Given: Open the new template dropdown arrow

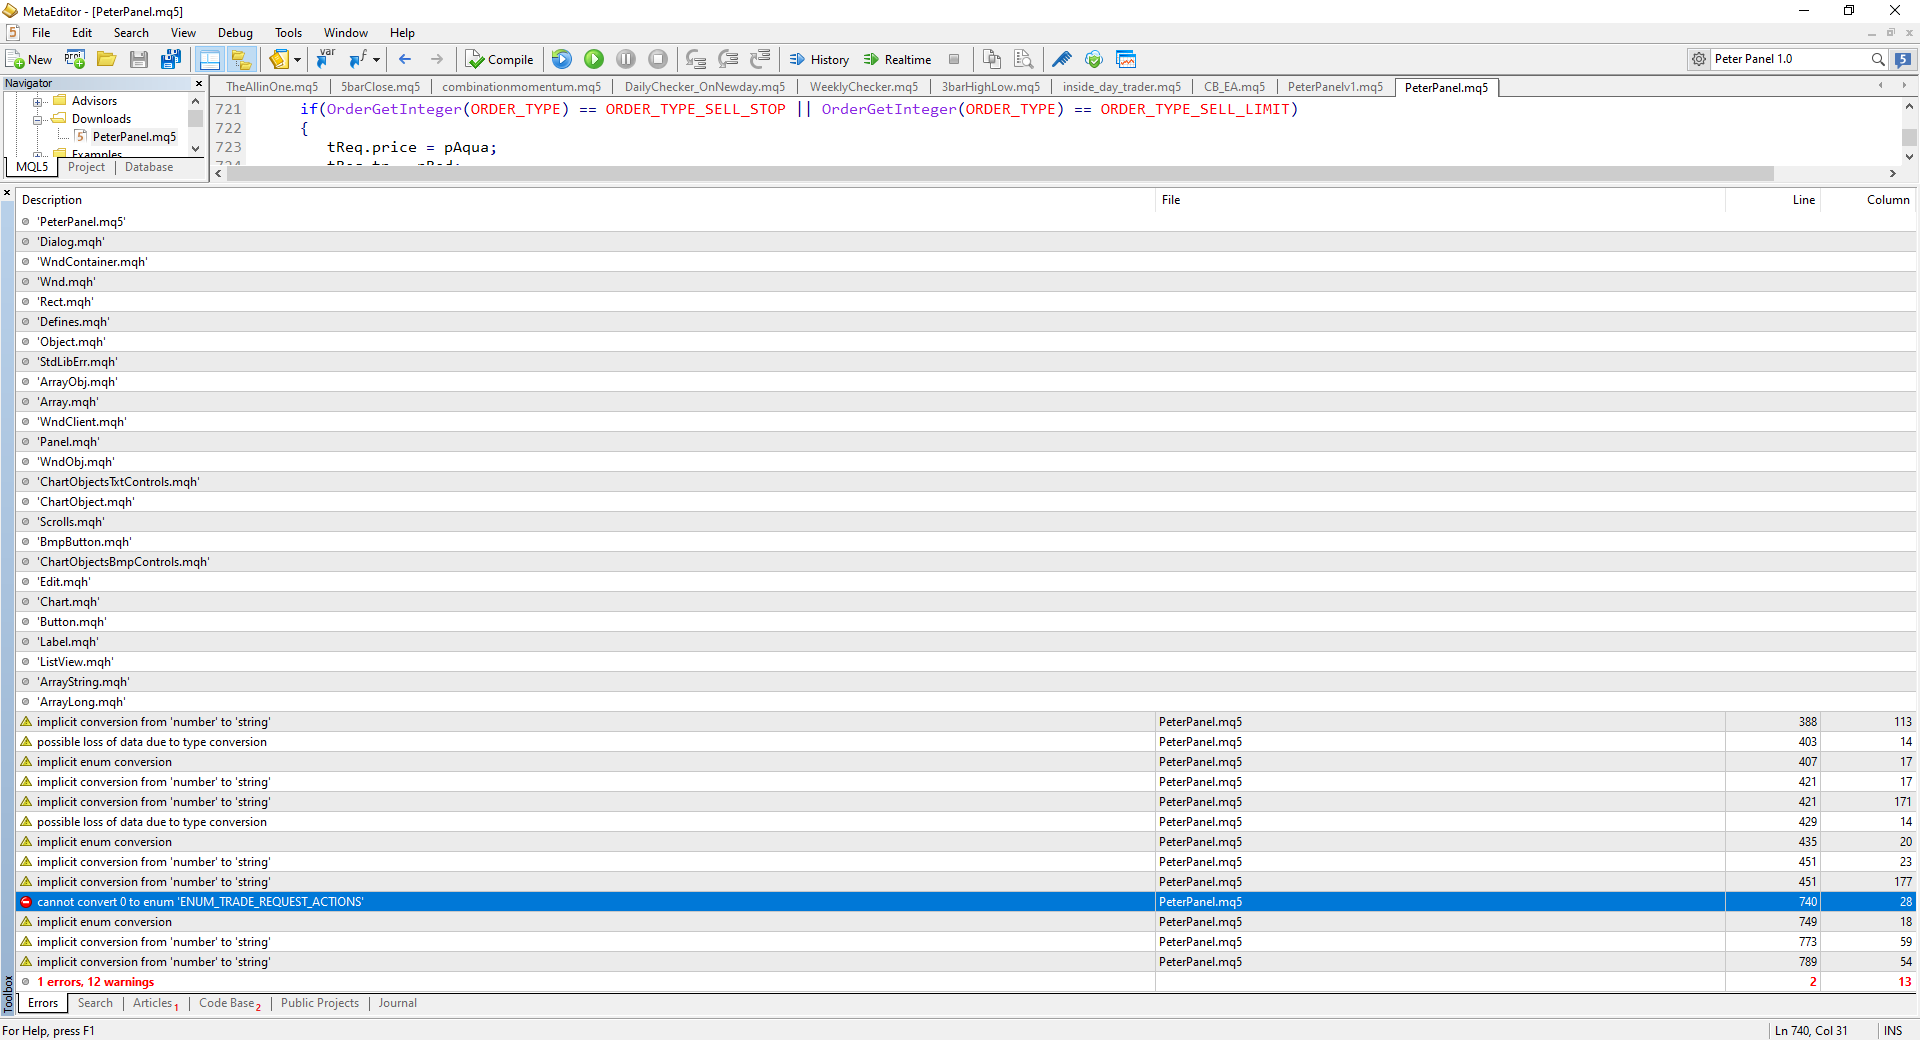Looking at the screenshot, I should 296,59.
